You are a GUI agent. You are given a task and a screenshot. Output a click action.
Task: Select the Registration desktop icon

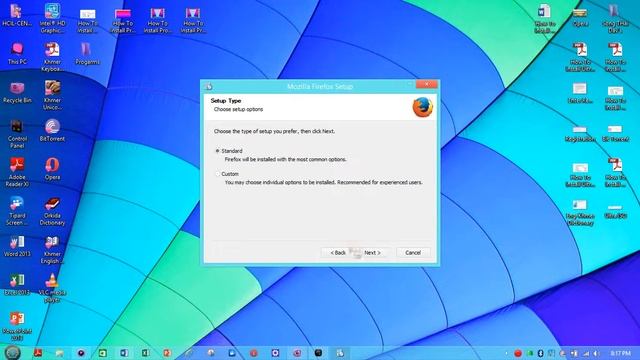[580, 134]
